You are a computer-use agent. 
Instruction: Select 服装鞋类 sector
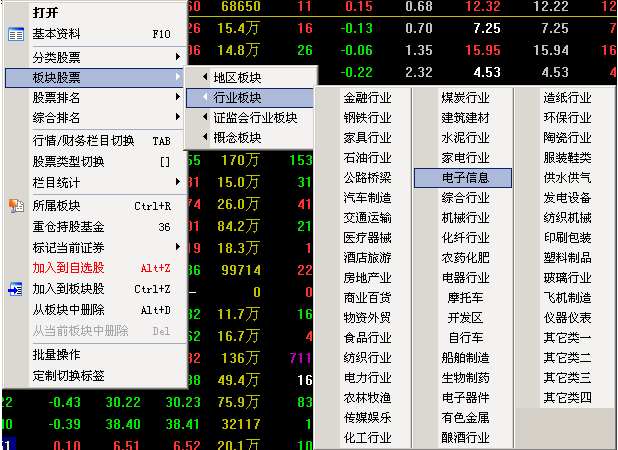click(x=568, y=158)
